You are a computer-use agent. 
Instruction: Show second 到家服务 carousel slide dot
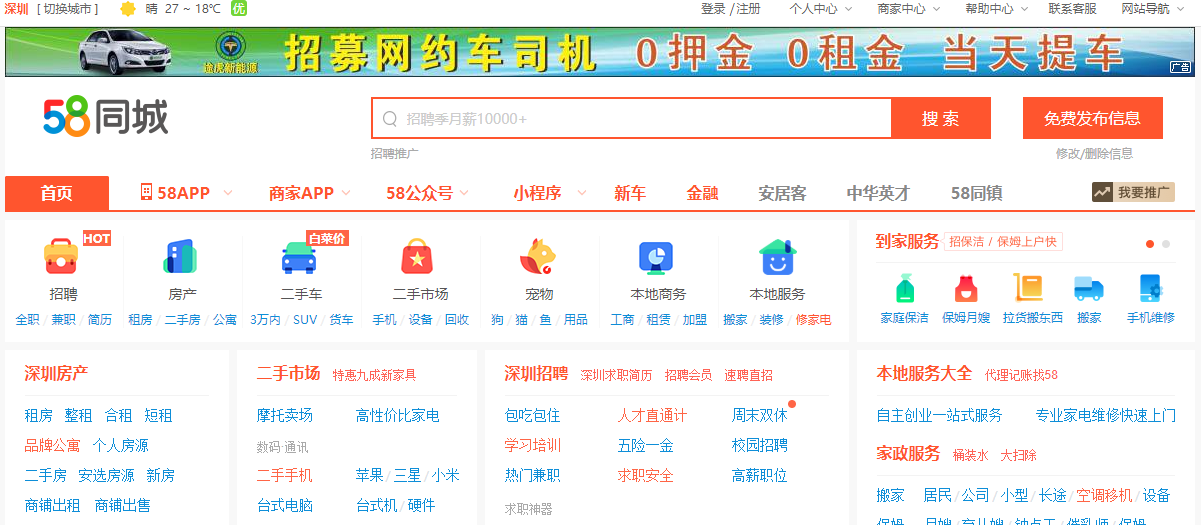(1166, 244)
